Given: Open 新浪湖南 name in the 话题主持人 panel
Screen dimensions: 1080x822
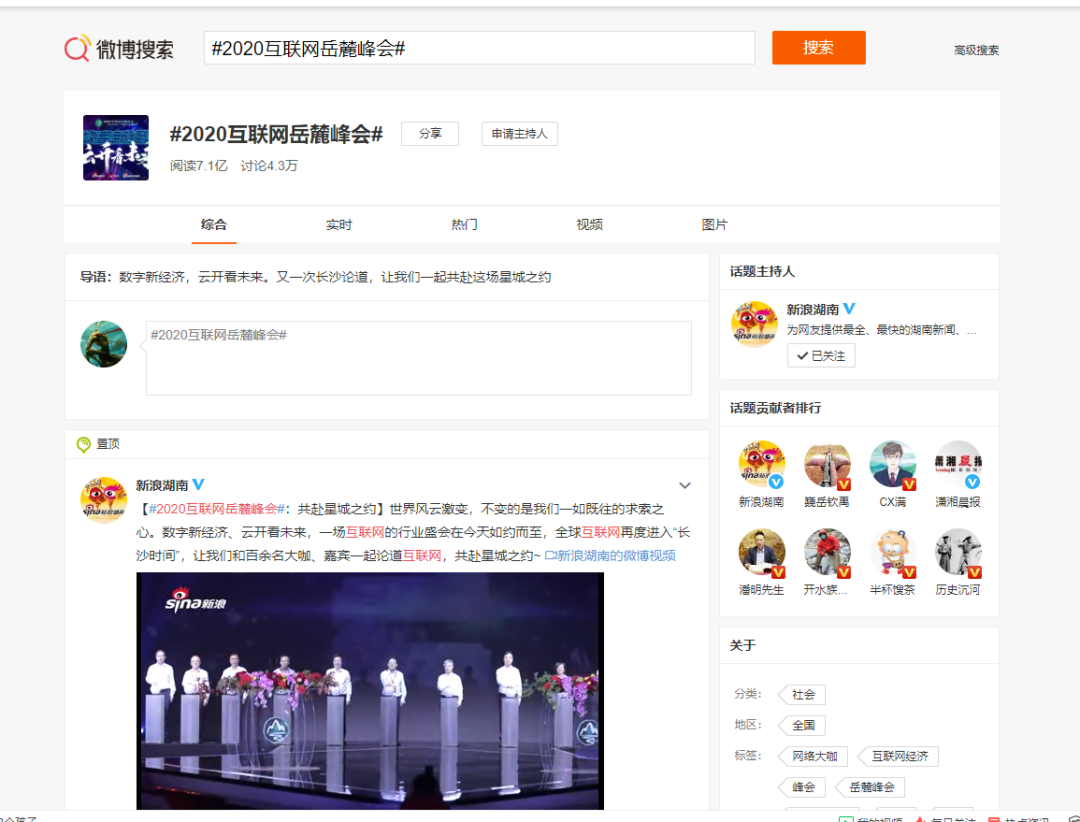Looking at the screenshot, I should (x=813, y=309).
